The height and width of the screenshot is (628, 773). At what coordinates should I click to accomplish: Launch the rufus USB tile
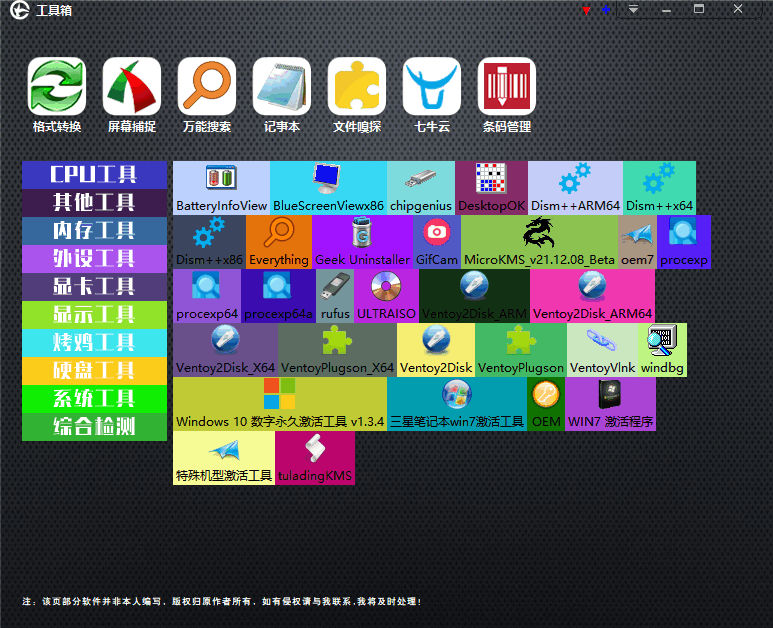click(335, 296)
